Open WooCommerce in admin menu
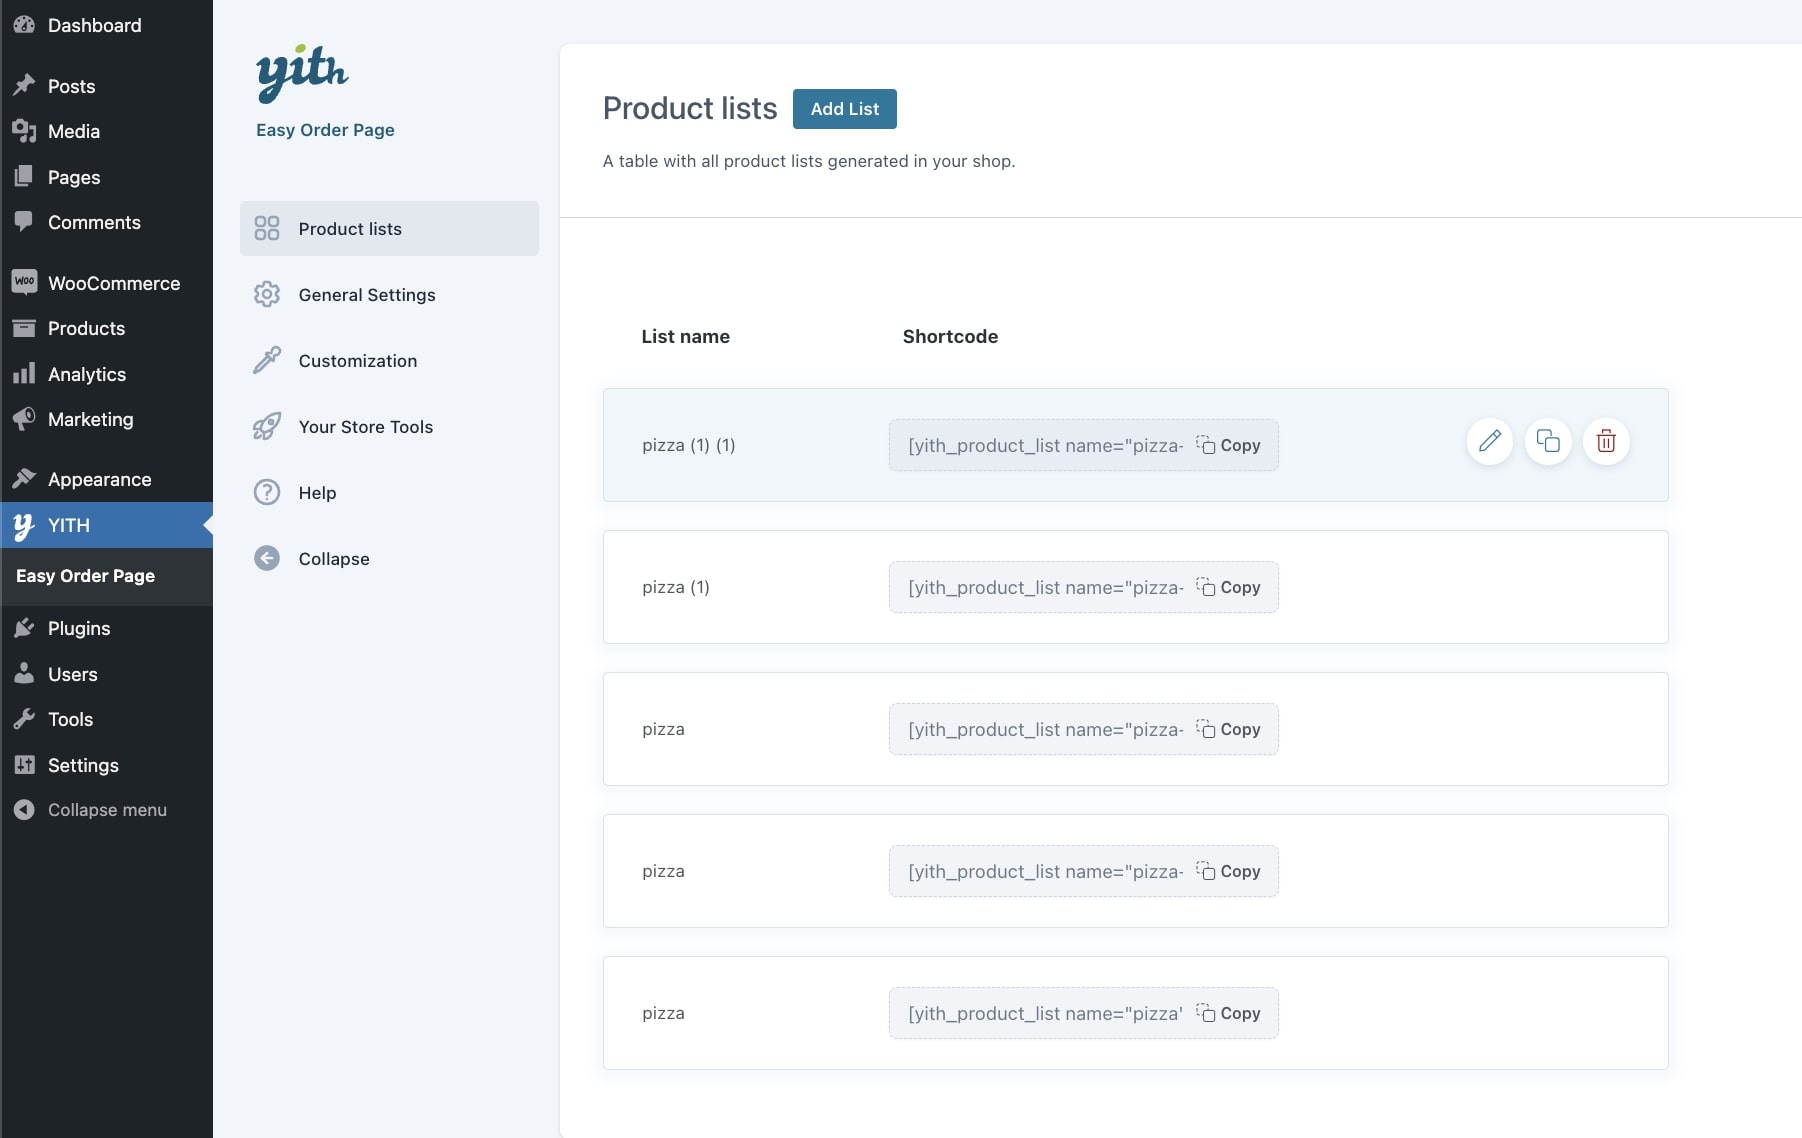This screenshot has width=1802, height=1138. tap(113, 283)
